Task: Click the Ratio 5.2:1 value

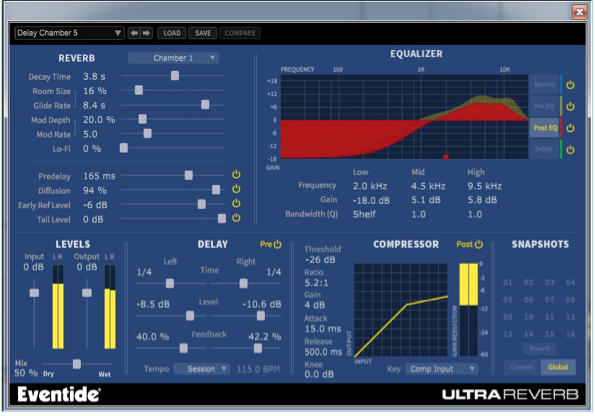Action: click(316, 283)
